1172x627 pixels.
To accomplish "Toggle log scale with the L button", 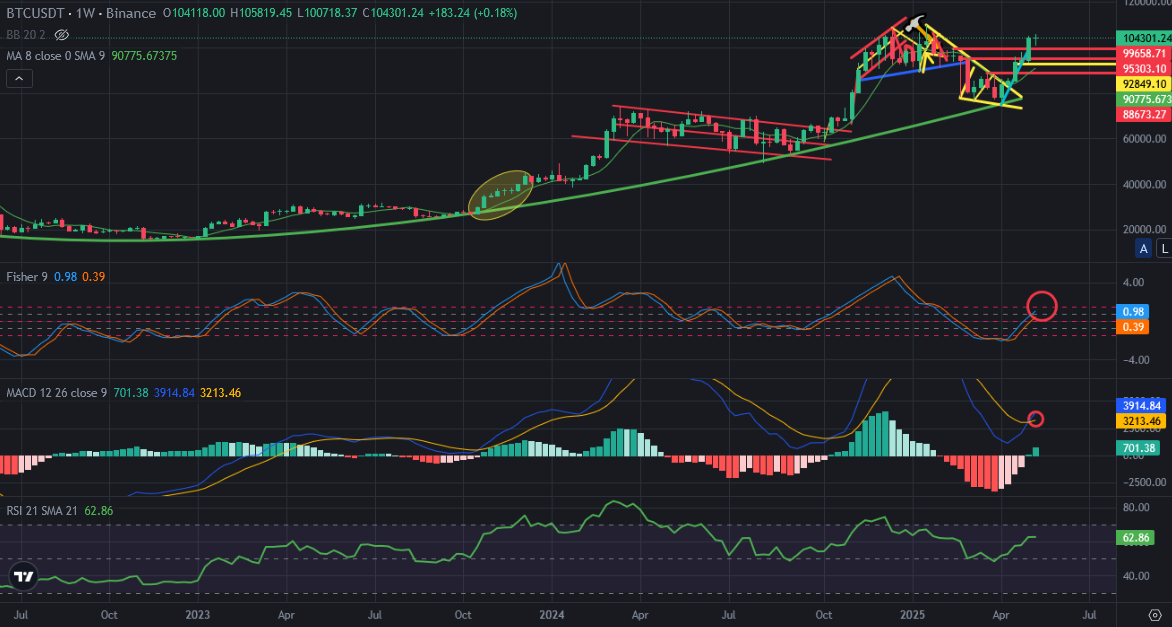I will tap(1163, 250).
